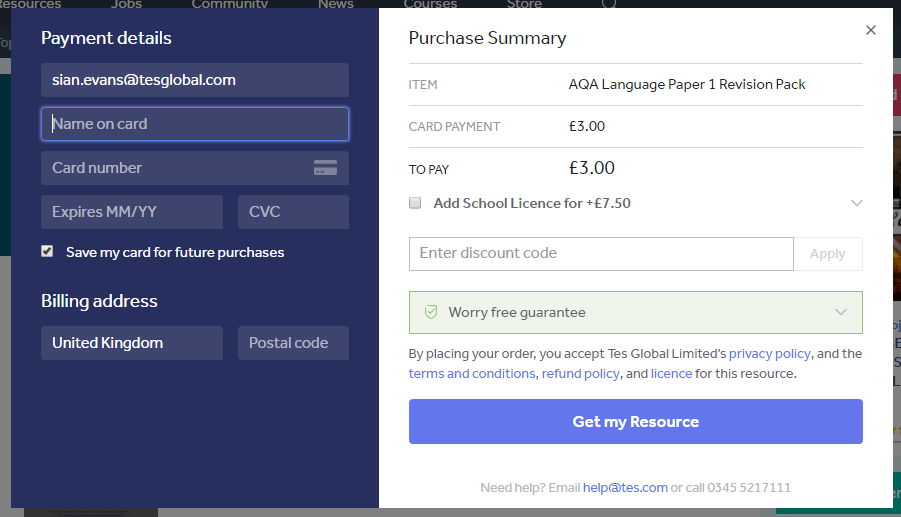Open the terms and conditions link

pos(472,374)
